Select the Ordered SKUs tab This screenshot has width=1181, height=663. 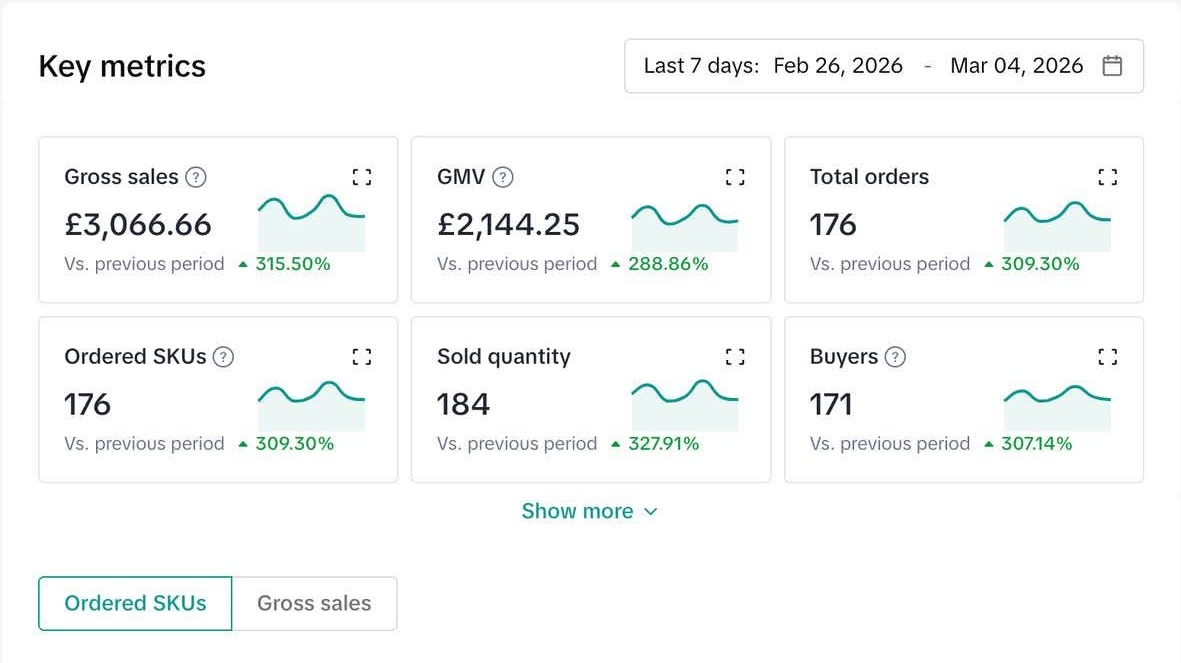point(135,604)
